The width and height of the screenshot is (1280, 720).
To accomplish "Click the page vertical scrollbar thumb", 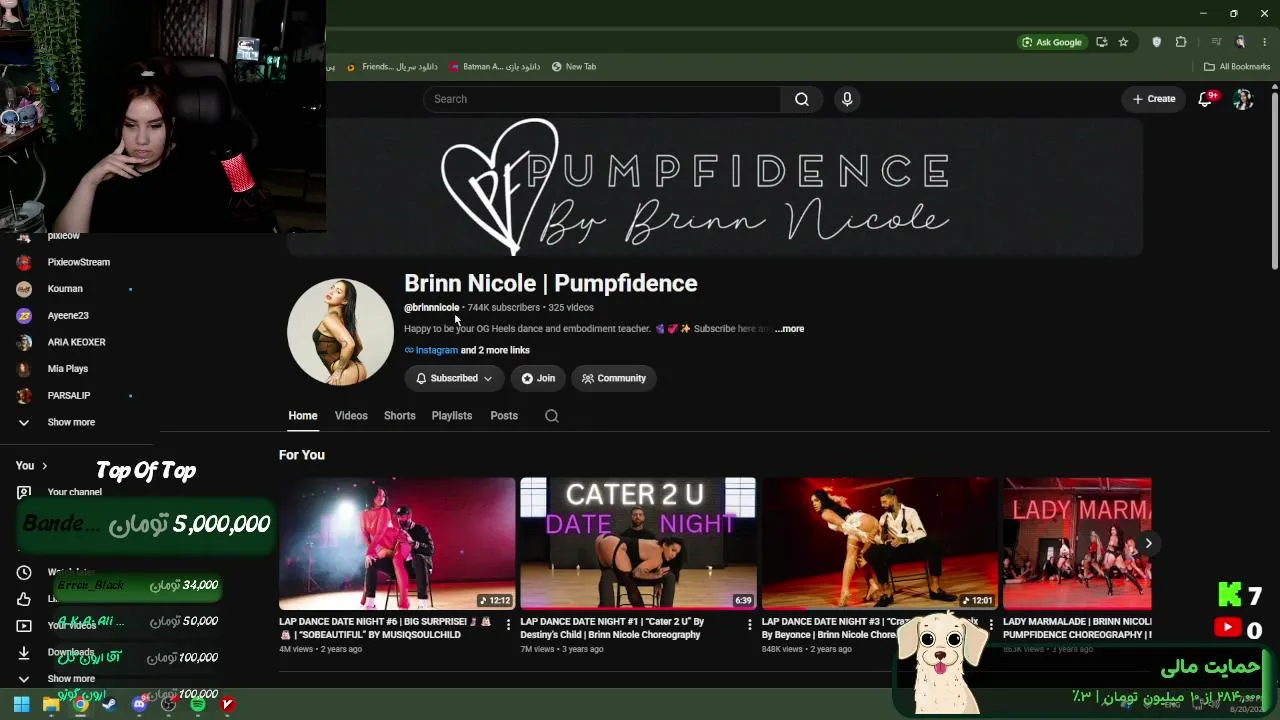I will coord(1274,180).
